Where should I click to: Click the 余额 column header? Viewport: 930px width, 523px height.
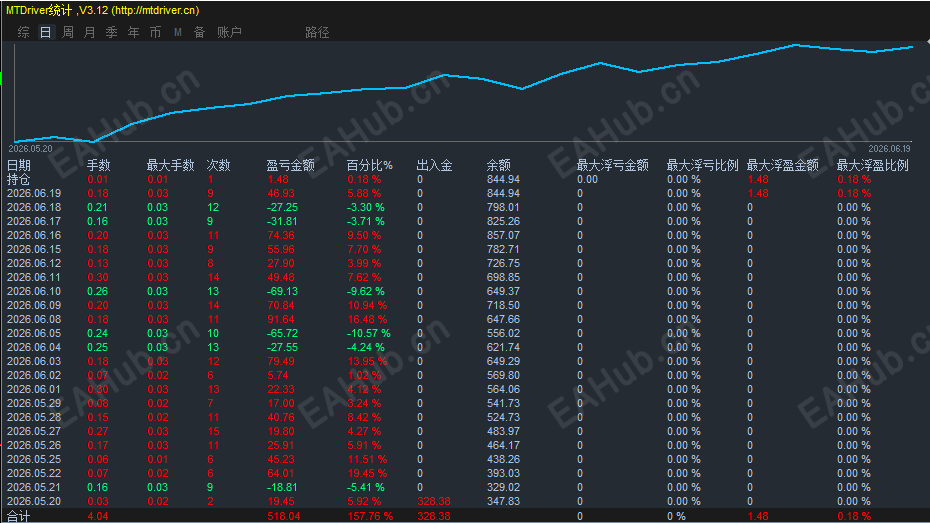point(498,165)
